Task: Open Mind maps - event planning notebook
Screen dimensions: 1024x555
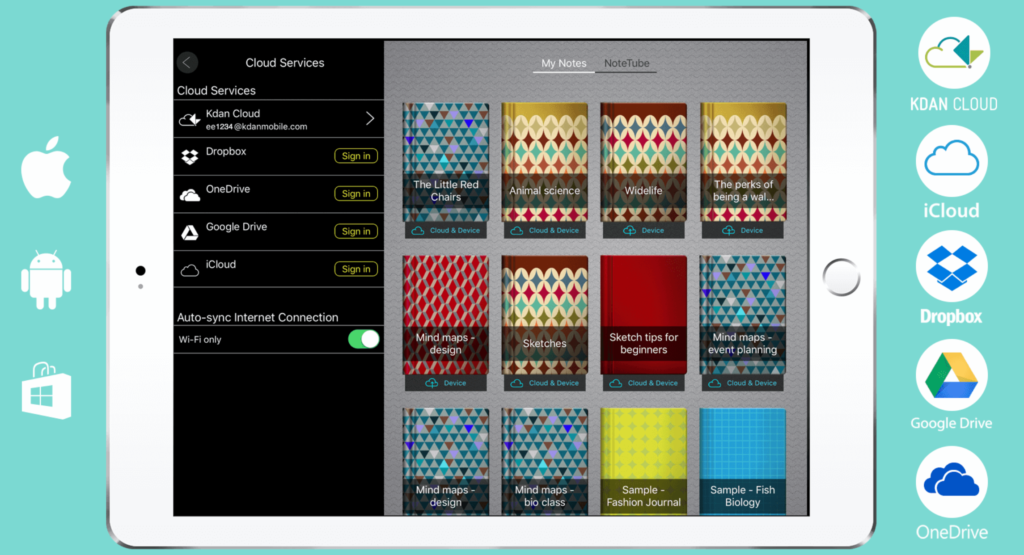Action: coord(743,315)
